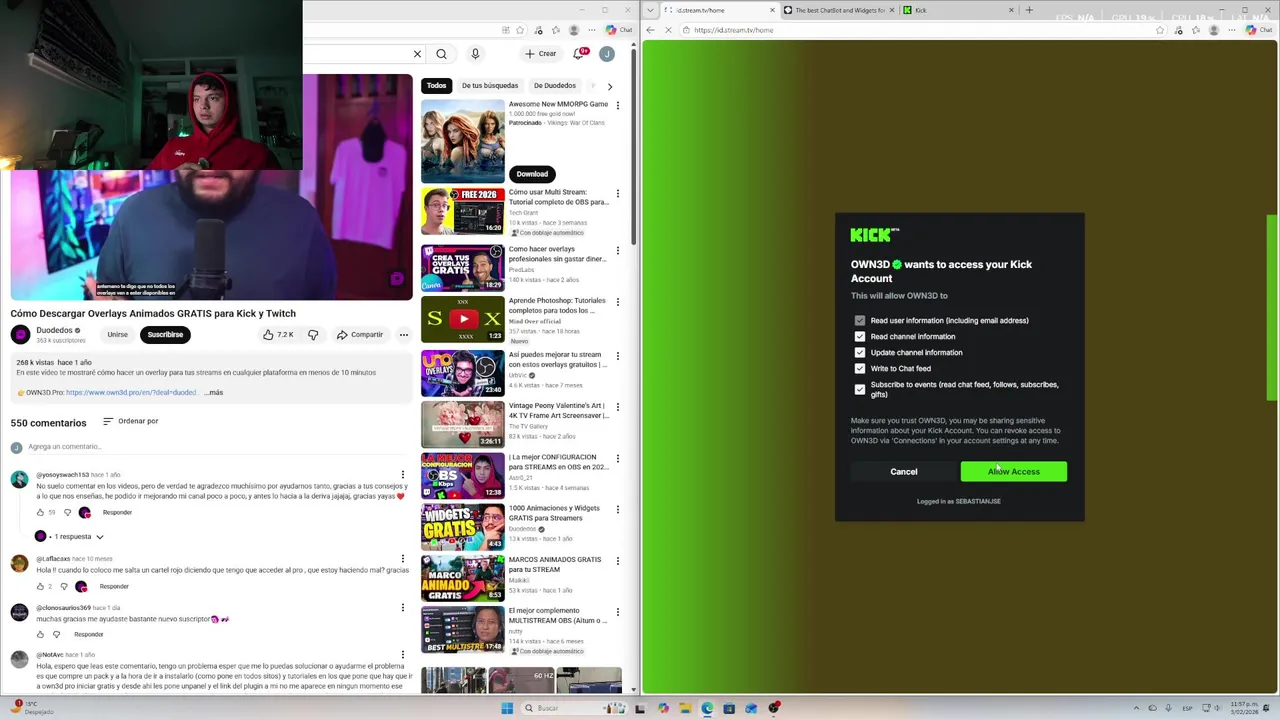Open options menu for clonosaurios369 comment
The width and height of the screenshot is (1280, 720).
point(403,608)
